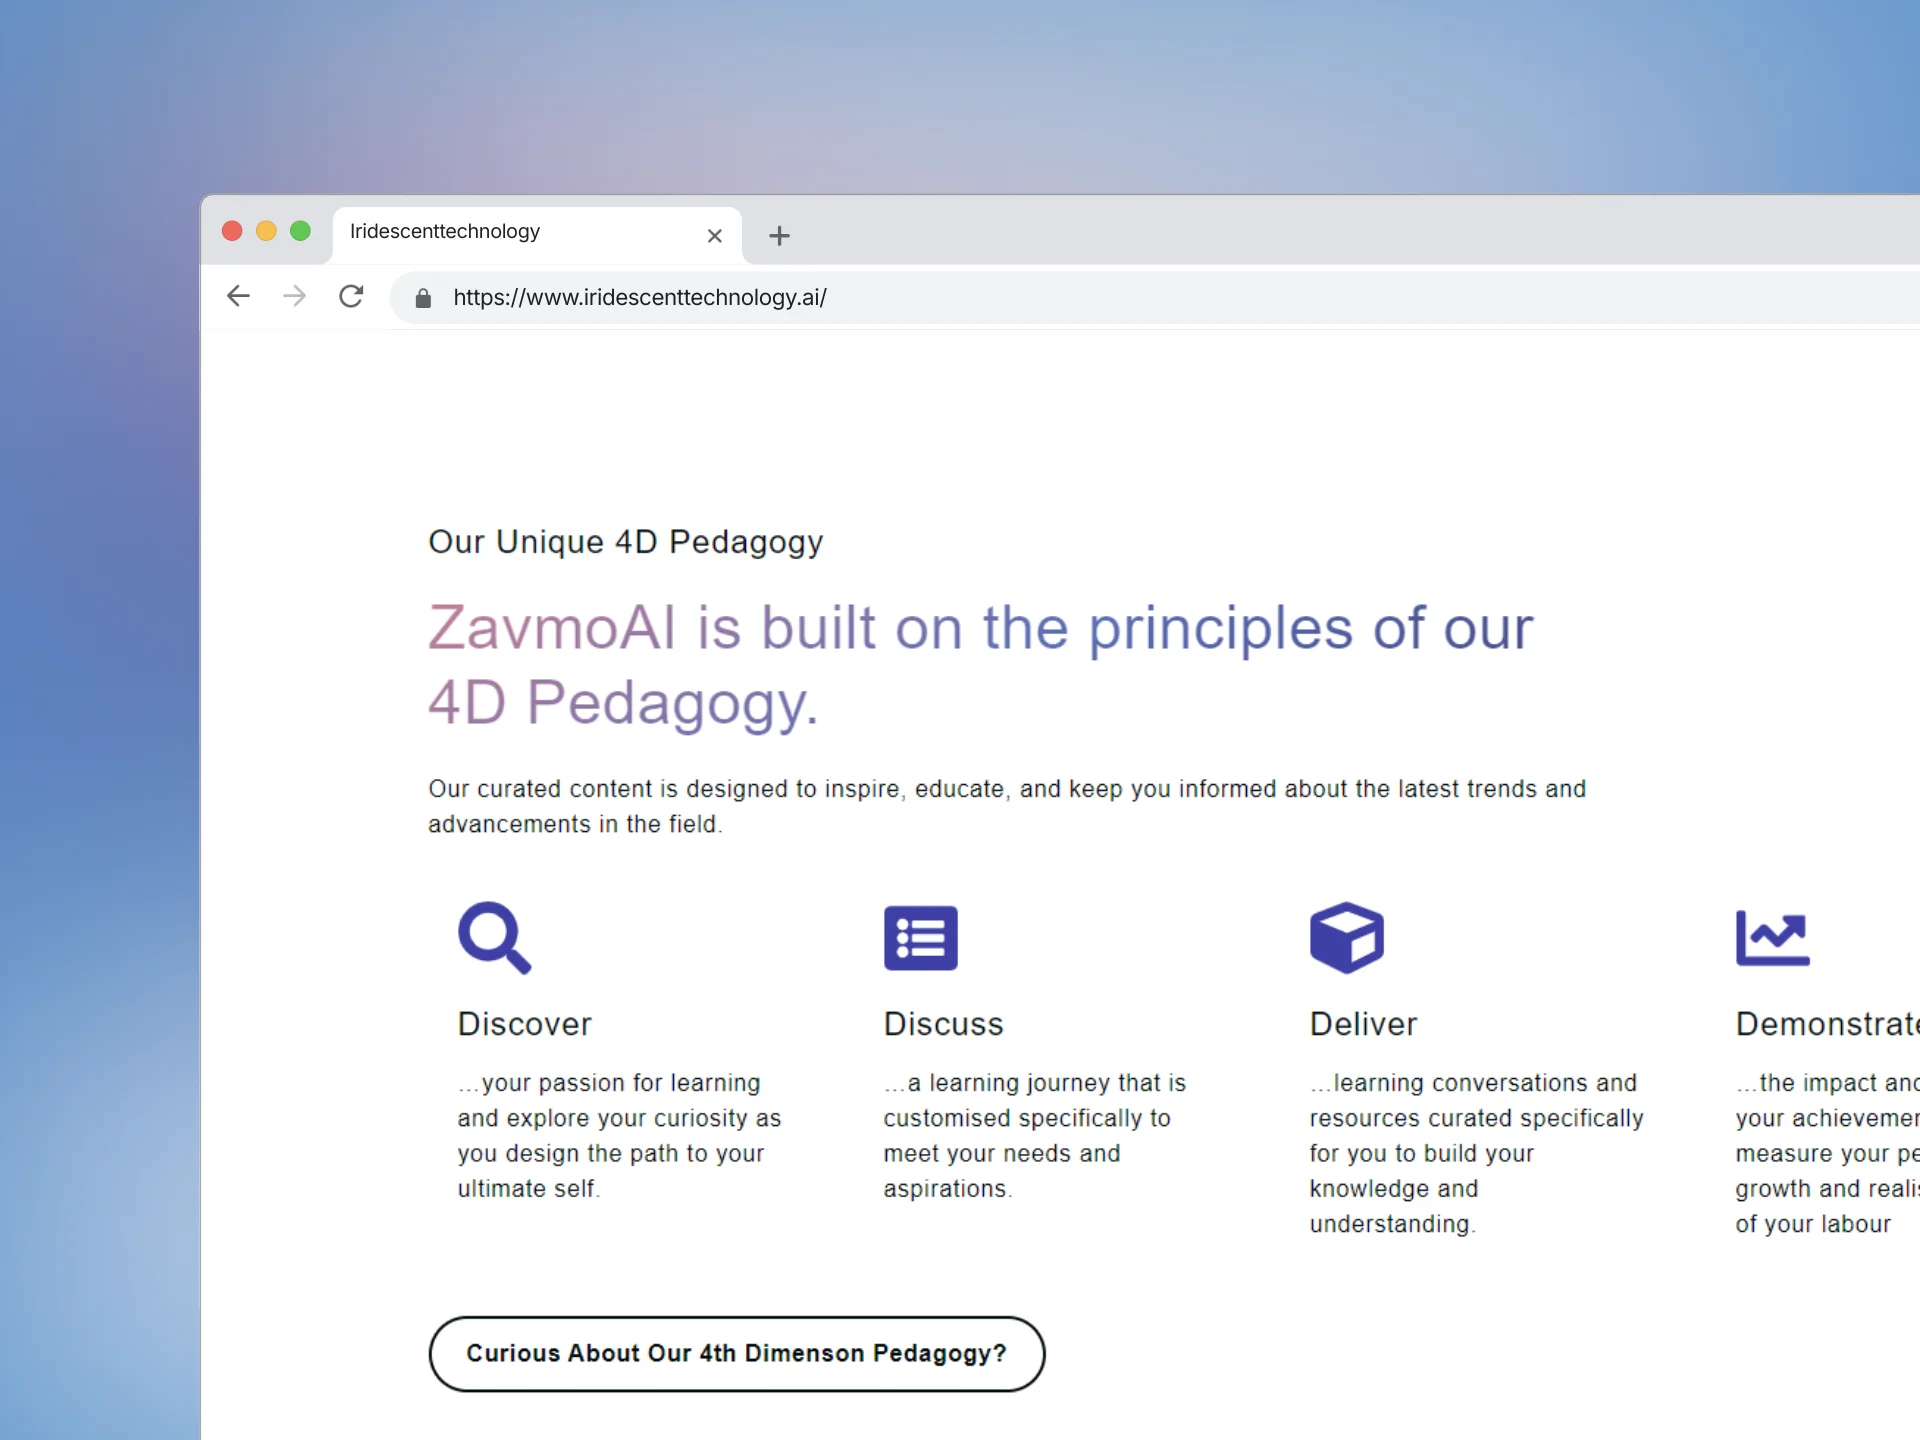Reload the page with refresh icon
This screenshot has height=1440, width=1920.
pyautogui.click(x=351, y=296)
